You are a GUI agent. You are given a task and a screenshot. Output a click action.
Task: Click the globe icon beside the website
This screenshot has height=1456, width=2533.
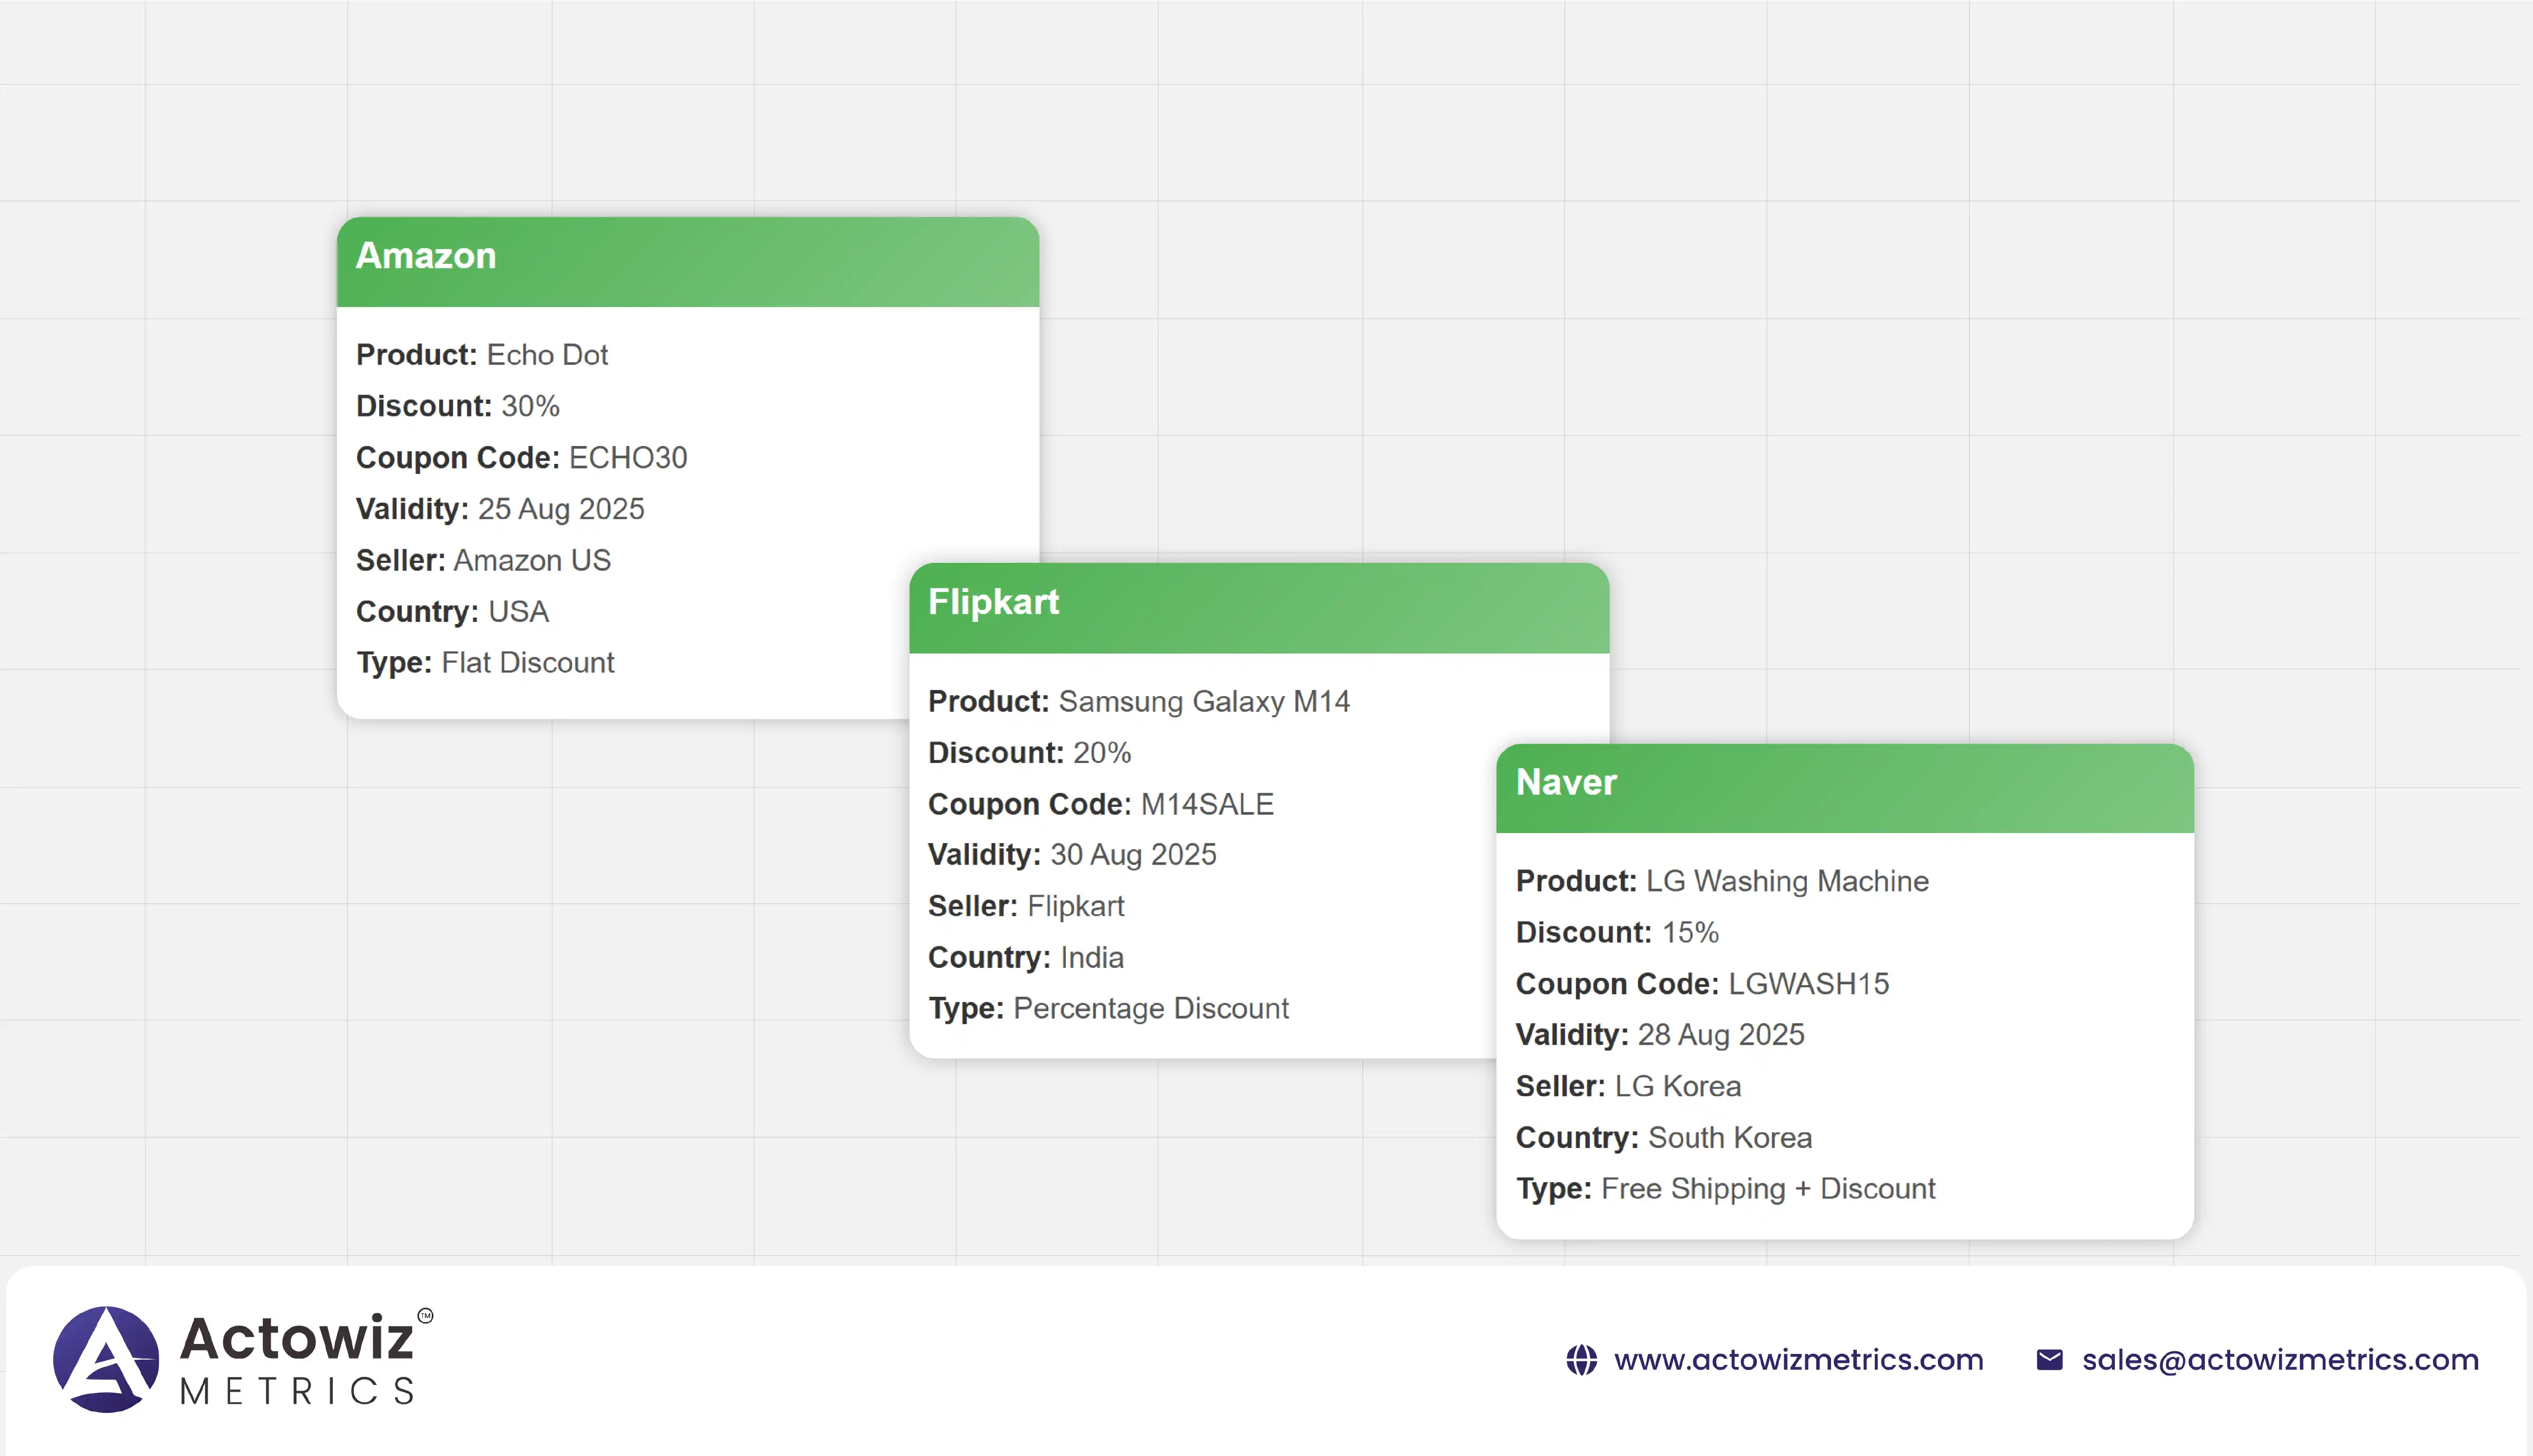click(x=1581, y=1360)
